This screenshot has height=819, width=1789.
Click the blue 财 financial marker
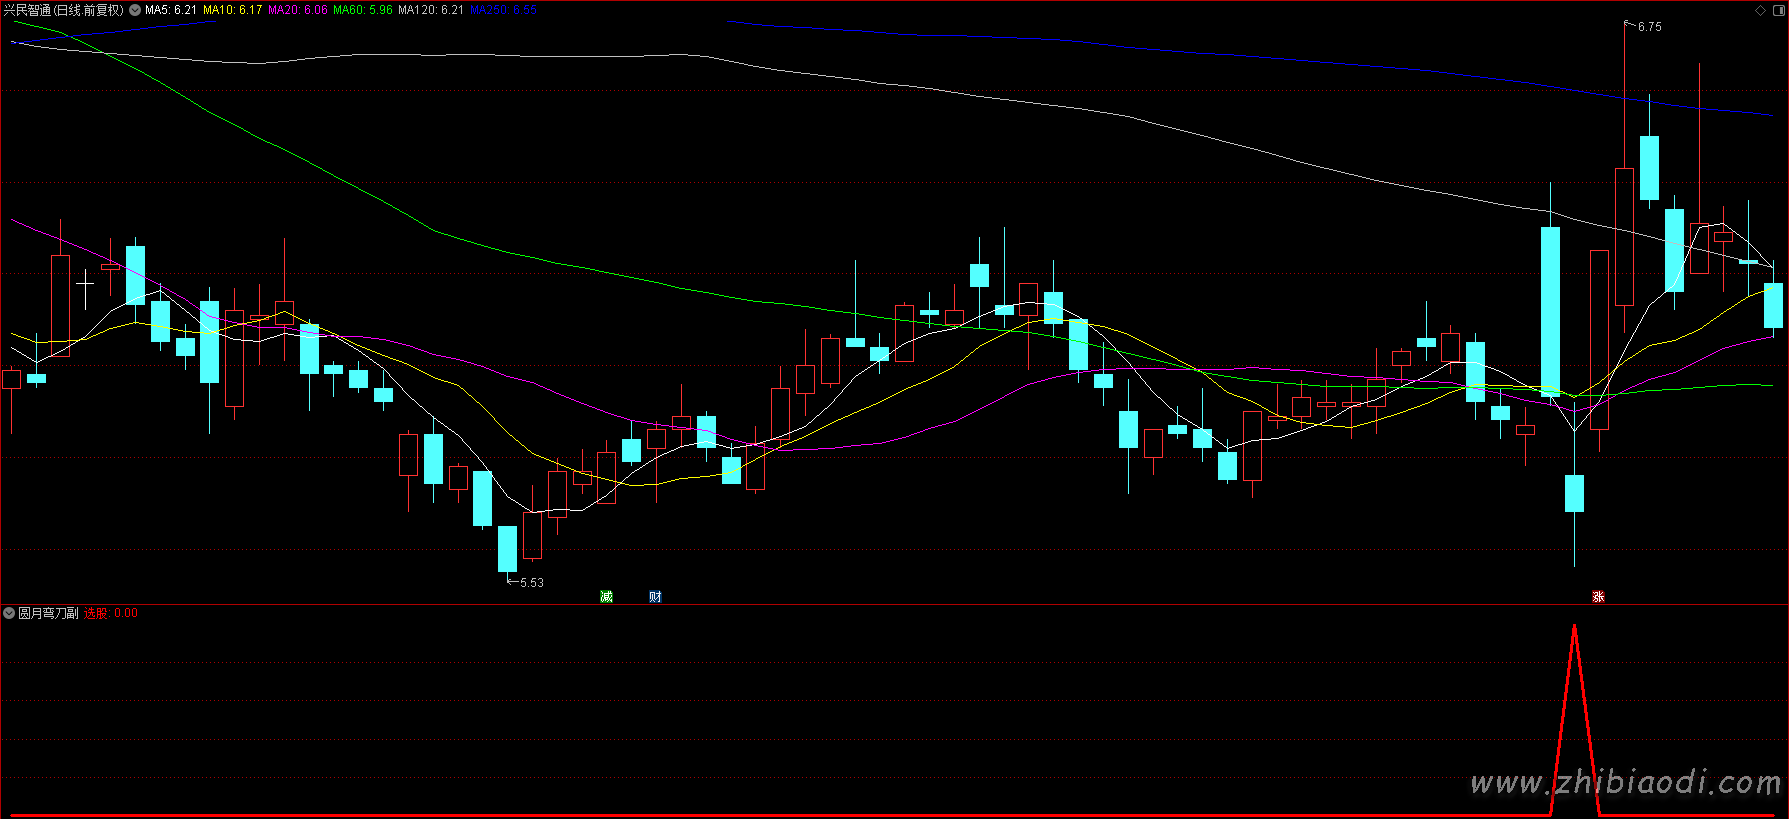655,597
